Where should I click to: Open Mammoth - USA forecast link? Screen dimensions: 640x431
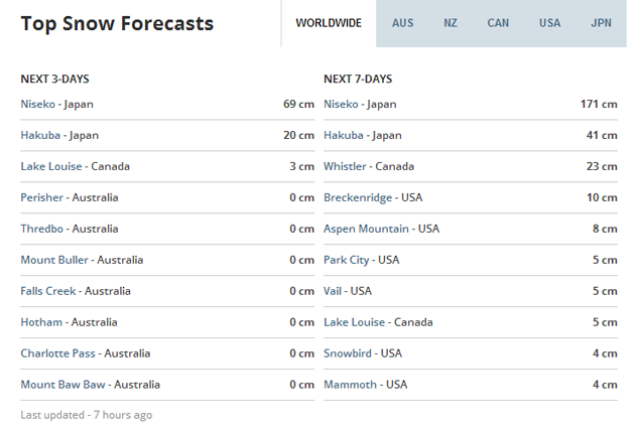pyautogui.click(x=365, y=384)
